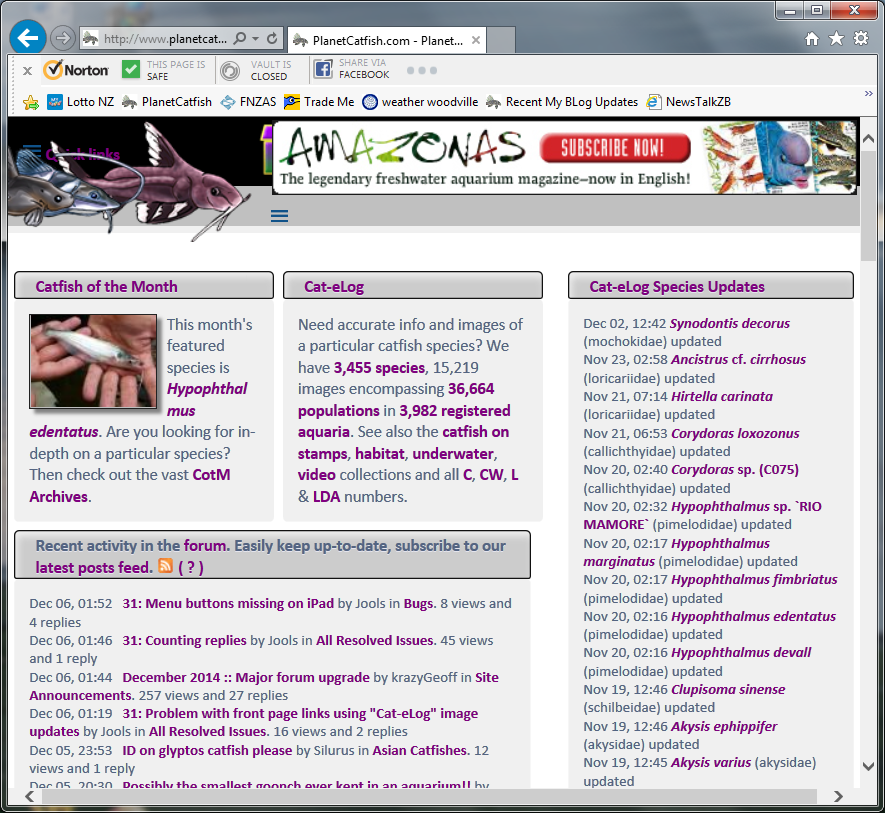Click the planetcatfish URL address field
The image size is (885, 813).
(165, 38)
